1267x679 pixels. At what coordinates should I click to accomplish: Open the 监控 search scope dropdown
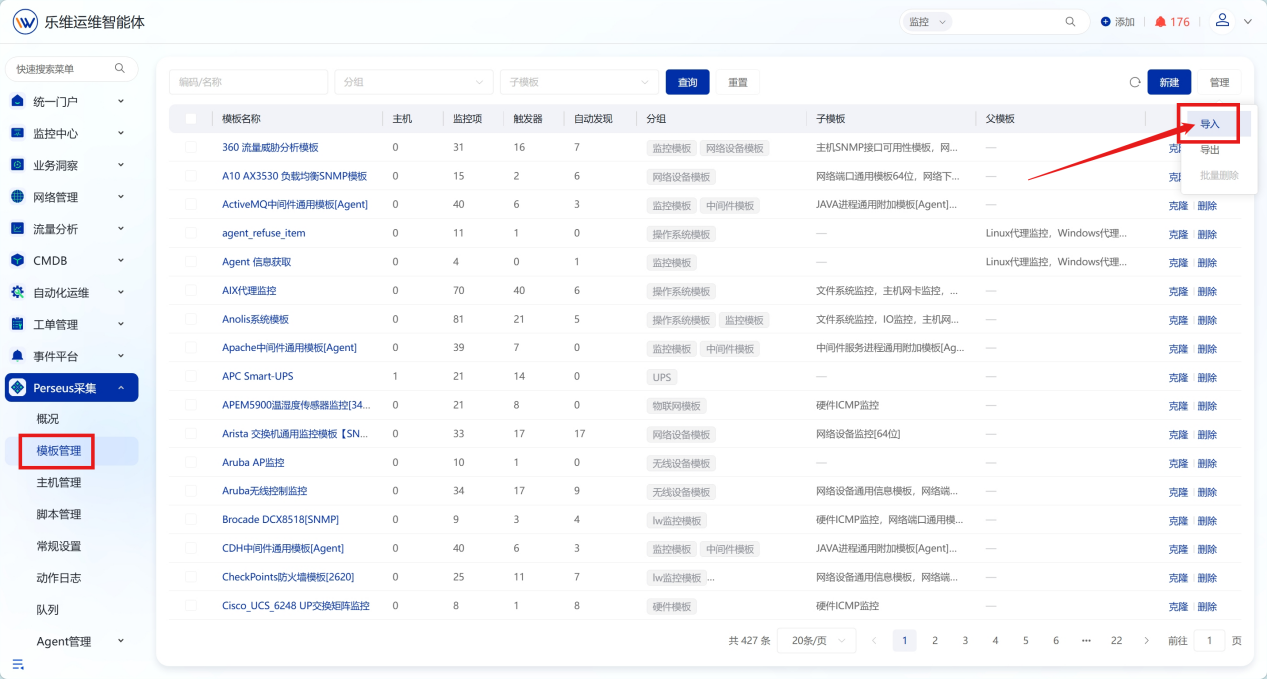click(927, 22)
